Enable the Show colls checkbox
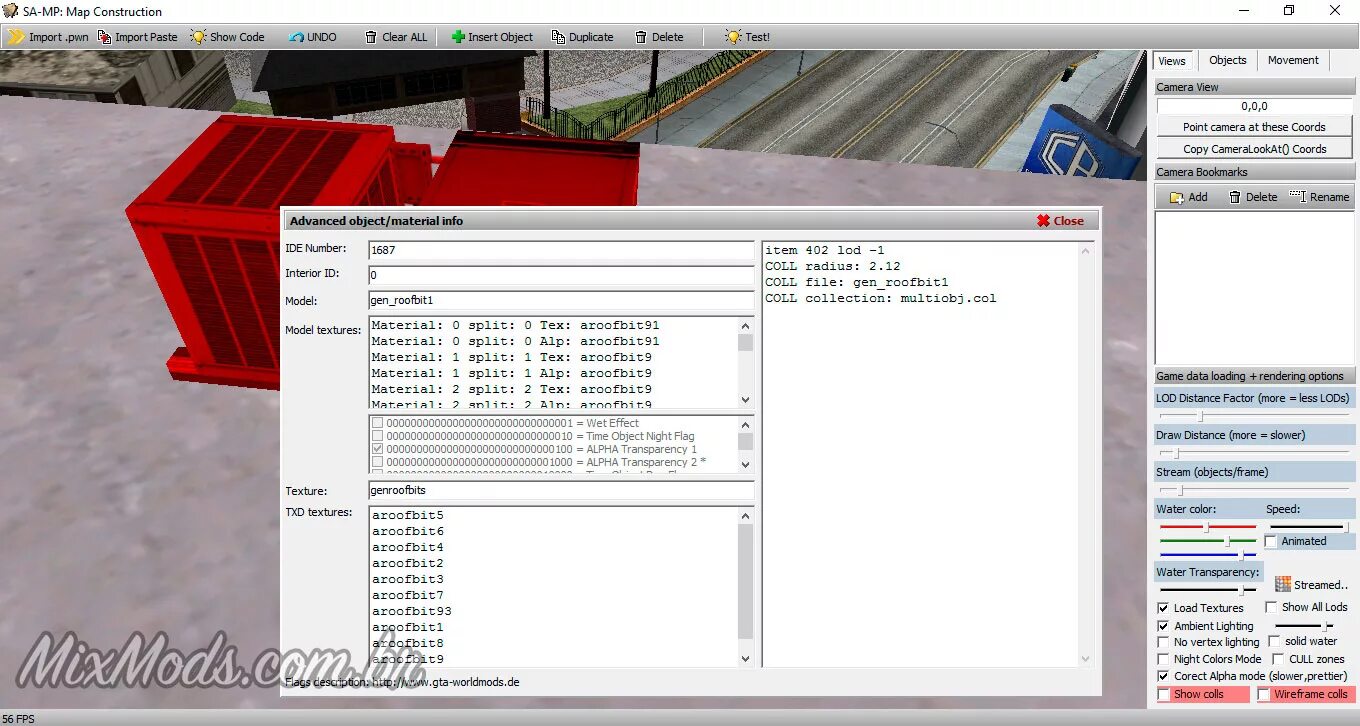The width and height of the screenshot is (1360, 726). coord(1163,694)
